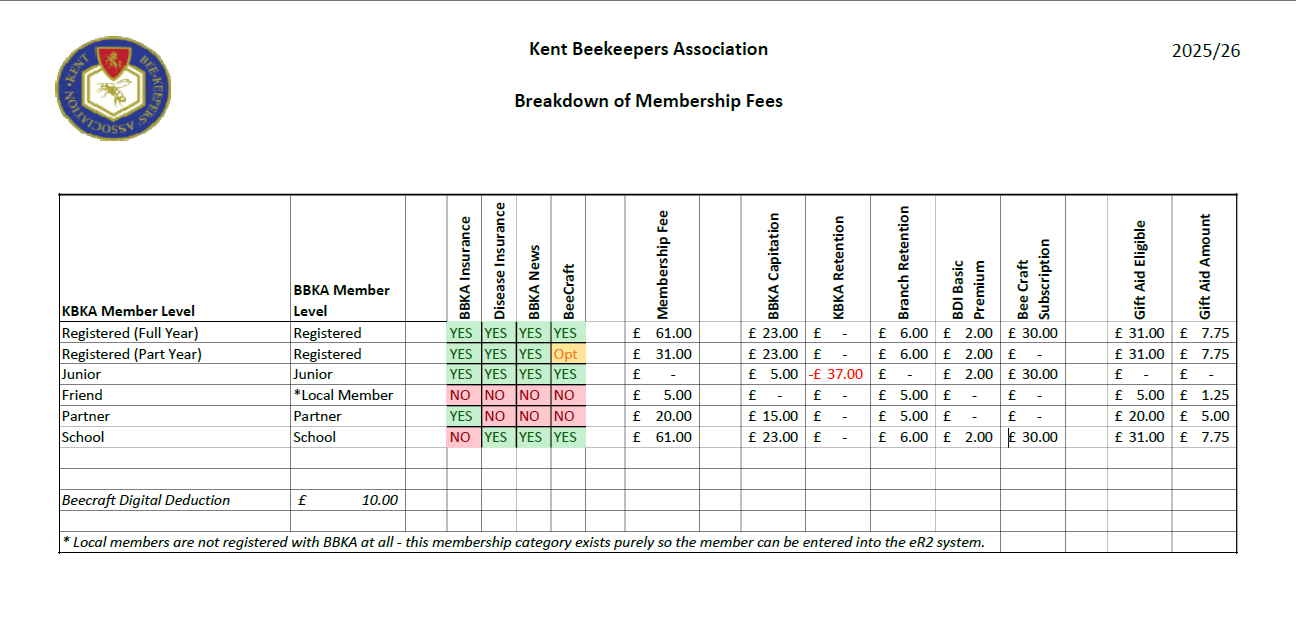1296x624 pixels.
Task: Click the Kent Bee-Keepers Association logo
Action: pyautogui.click(x=113, y=89)
